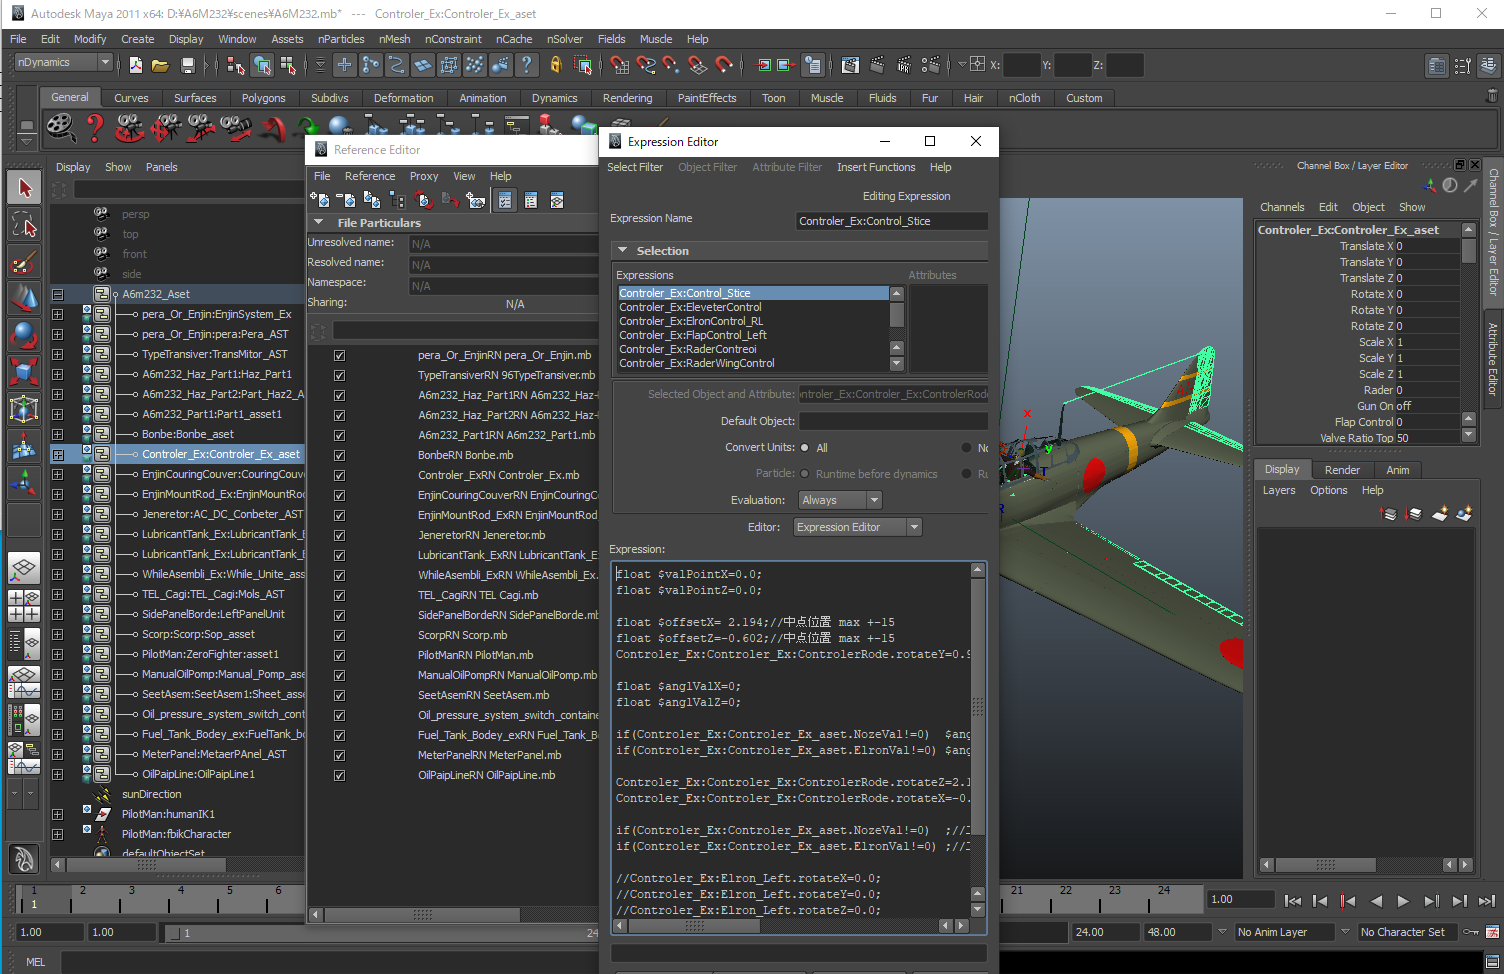Click the Show Manipulator tool
This screenshot has width=1504, height=974.
tap(24, 483)
